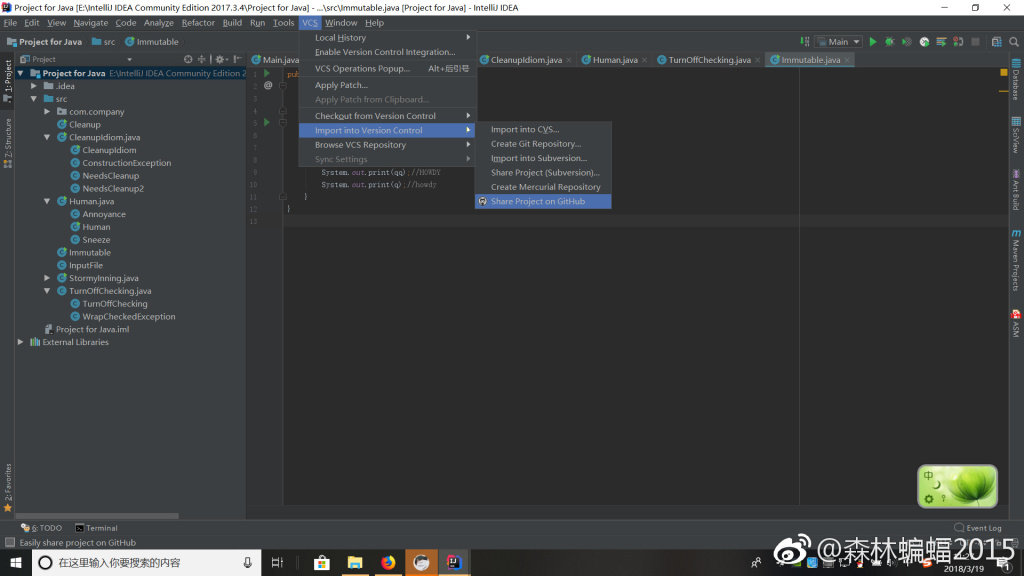Click Collapse All icon in Project panel
Image resolution: width=1024 pixels, height=576 pixels.
201,59
